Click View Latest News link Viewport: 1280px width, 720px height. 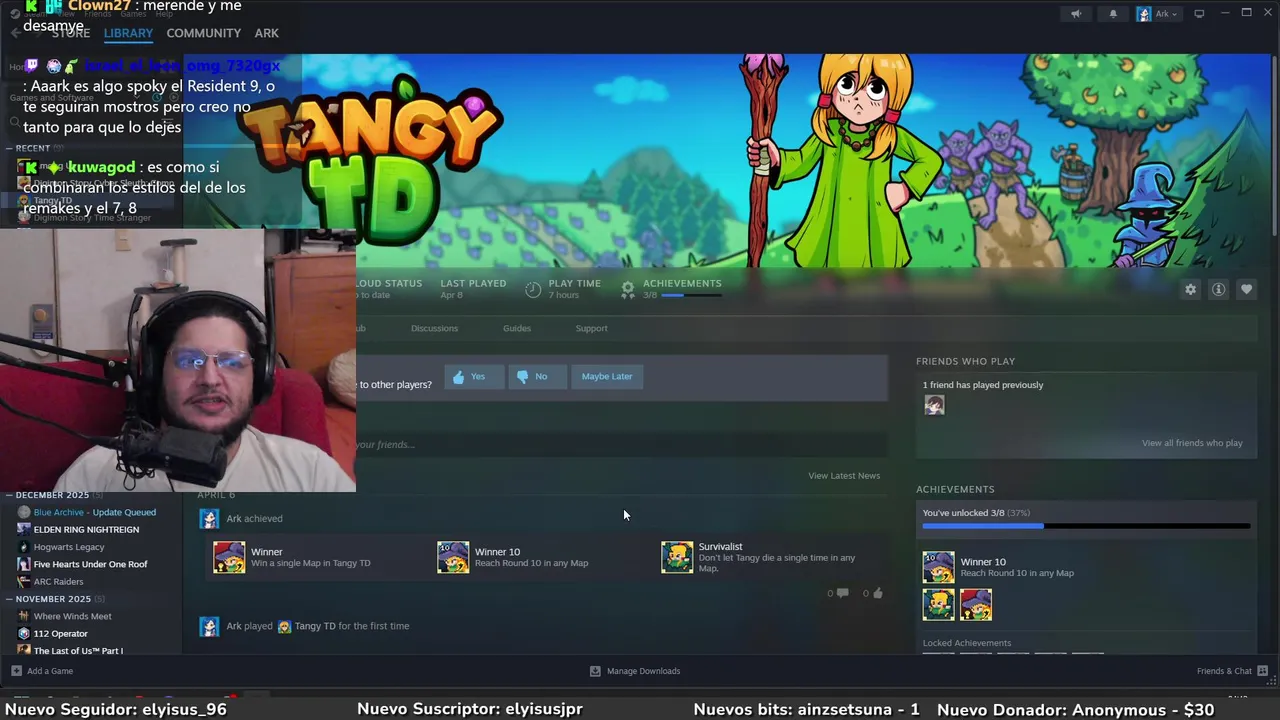(x=844, y=476)
